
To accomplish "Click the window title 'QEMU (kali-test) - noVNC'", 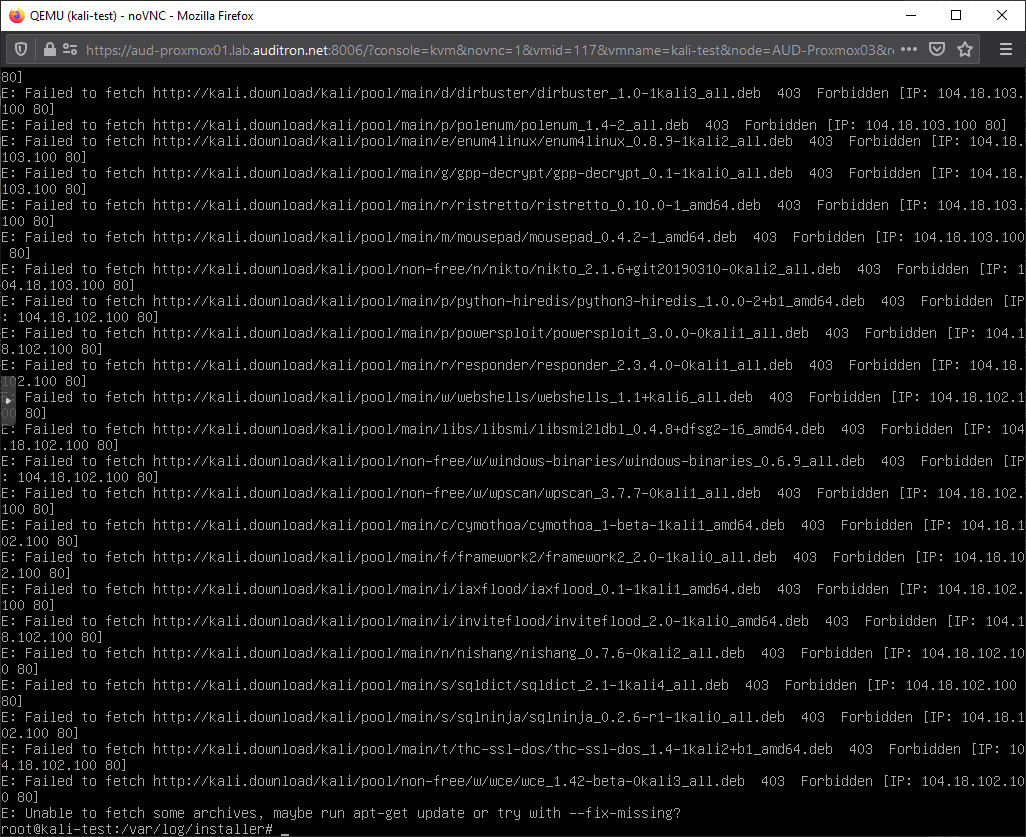I will point(134,15).
